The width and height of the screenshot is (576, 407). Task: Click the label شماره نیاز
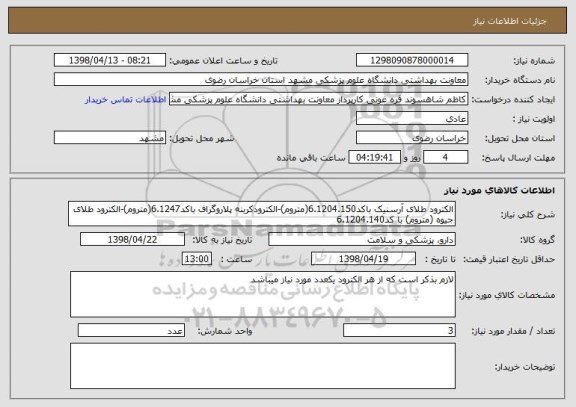[534, 61]
